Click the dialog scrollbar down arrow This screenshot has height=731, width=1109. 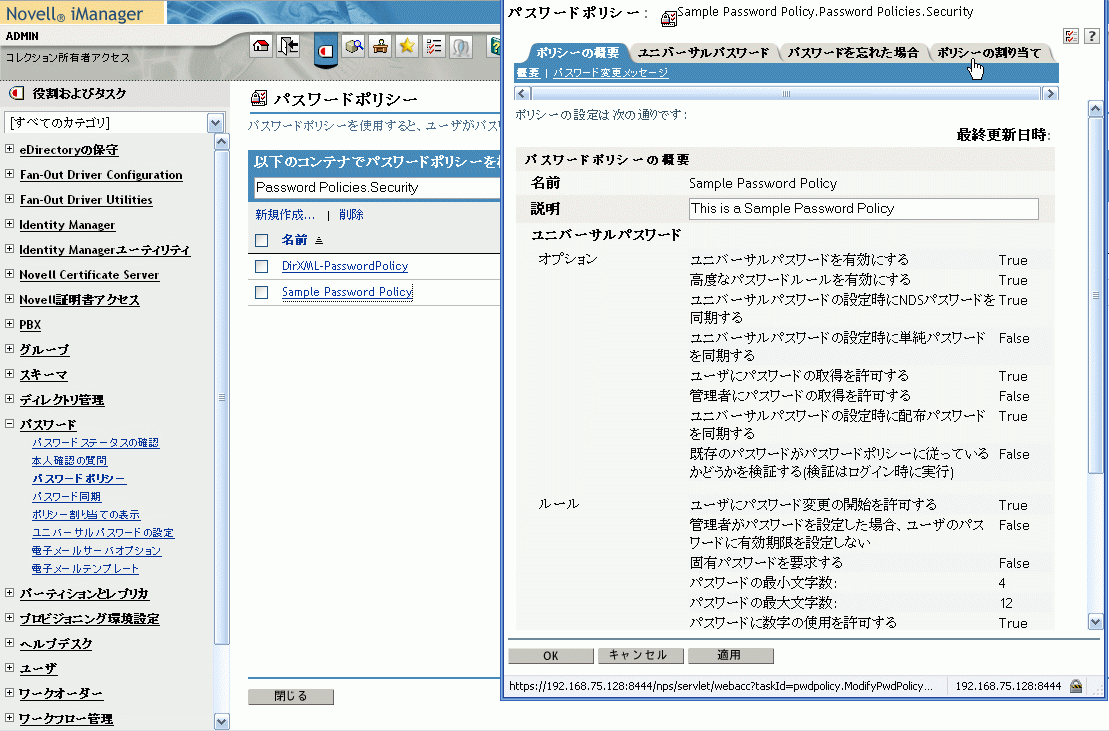pos(1096,622)
